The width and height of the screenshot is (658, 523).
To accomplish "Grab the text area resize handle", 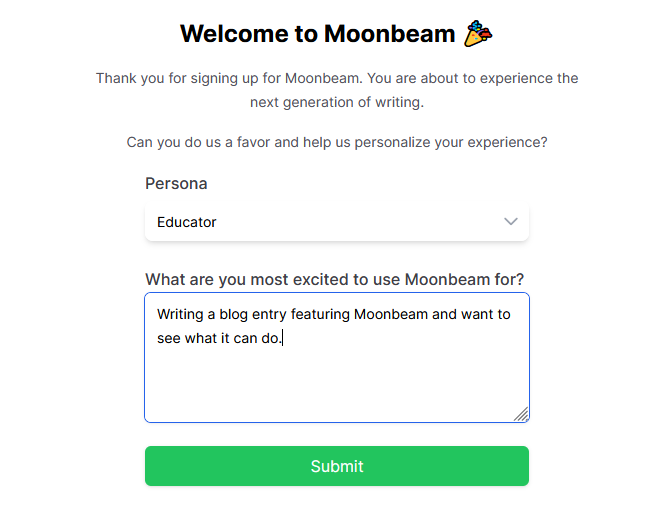I will click(521, 414).
